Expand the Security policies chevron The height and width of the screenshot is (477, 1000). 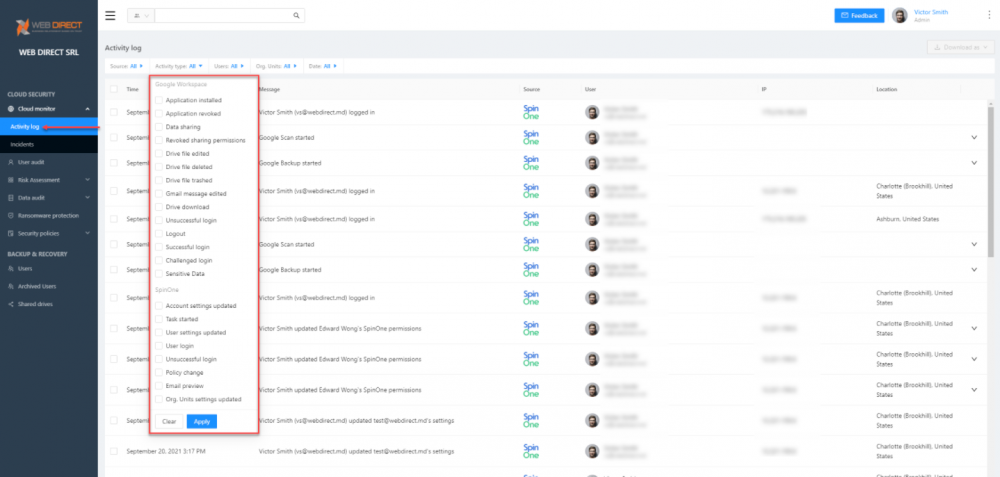click(87, 233)
